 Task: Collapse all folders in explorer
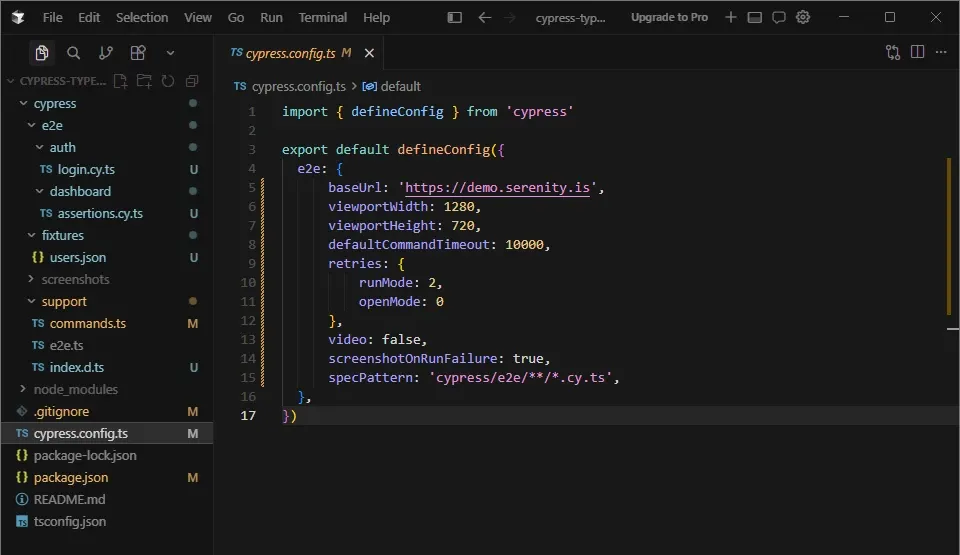[x=192, y=81]
